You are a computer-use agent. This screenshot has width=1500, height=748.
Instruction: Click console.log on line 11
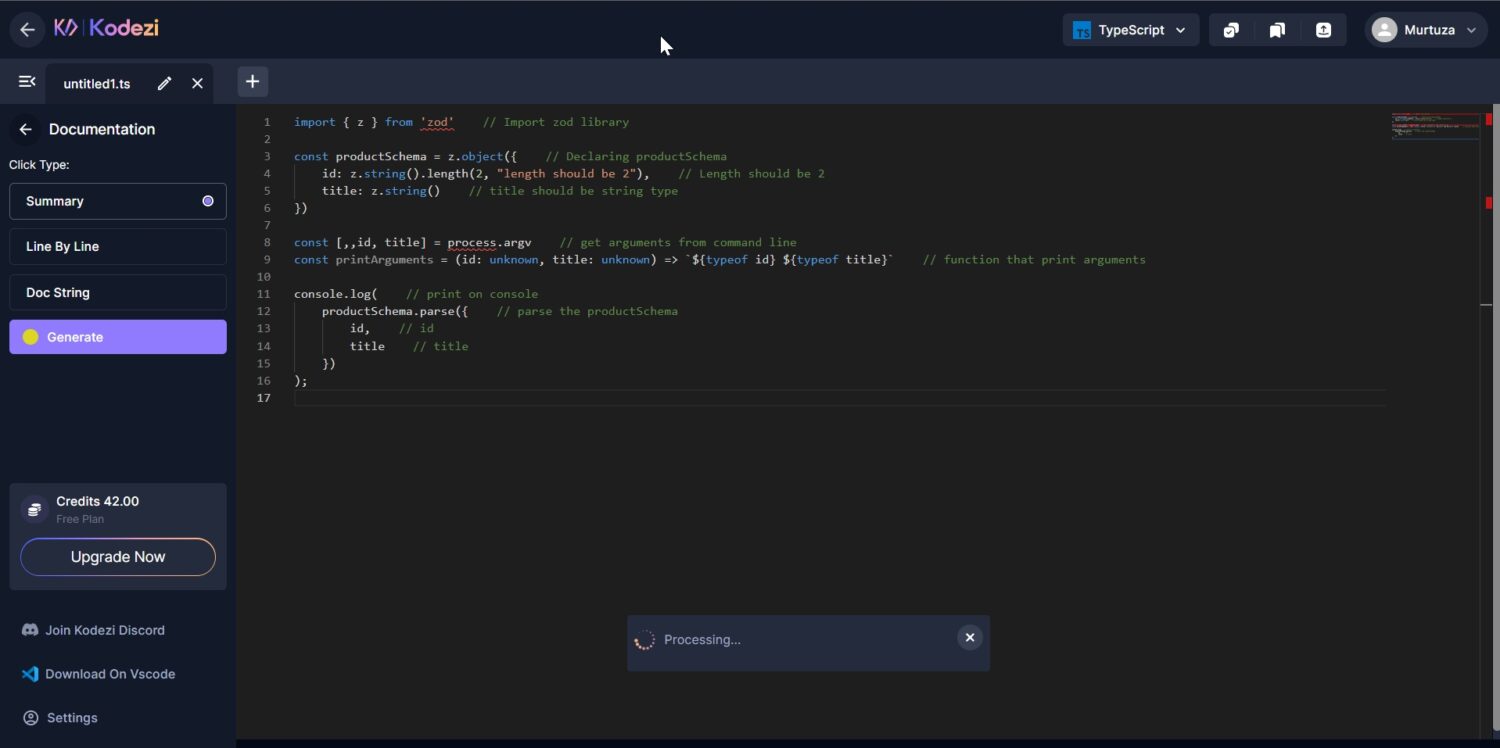[332, 294]
